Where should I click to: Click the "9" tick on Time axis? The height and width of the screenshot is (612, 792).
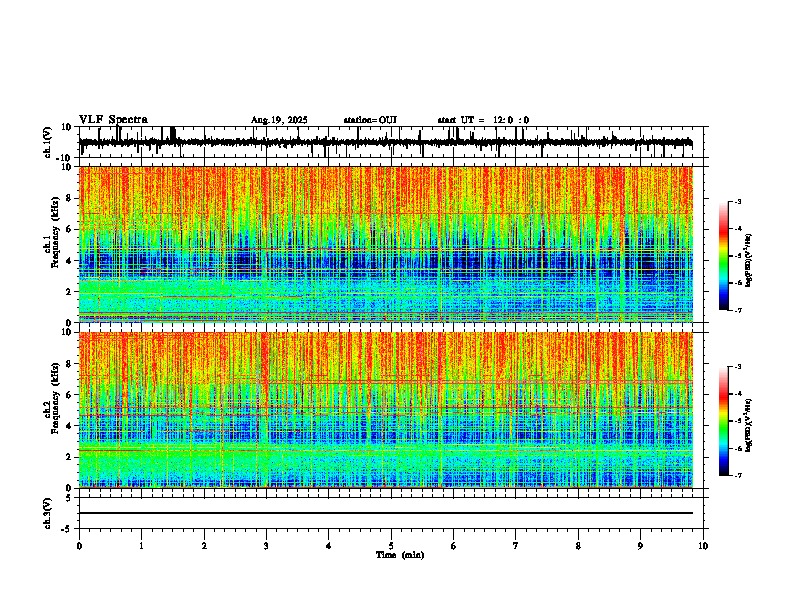click(x=640, y=546)
